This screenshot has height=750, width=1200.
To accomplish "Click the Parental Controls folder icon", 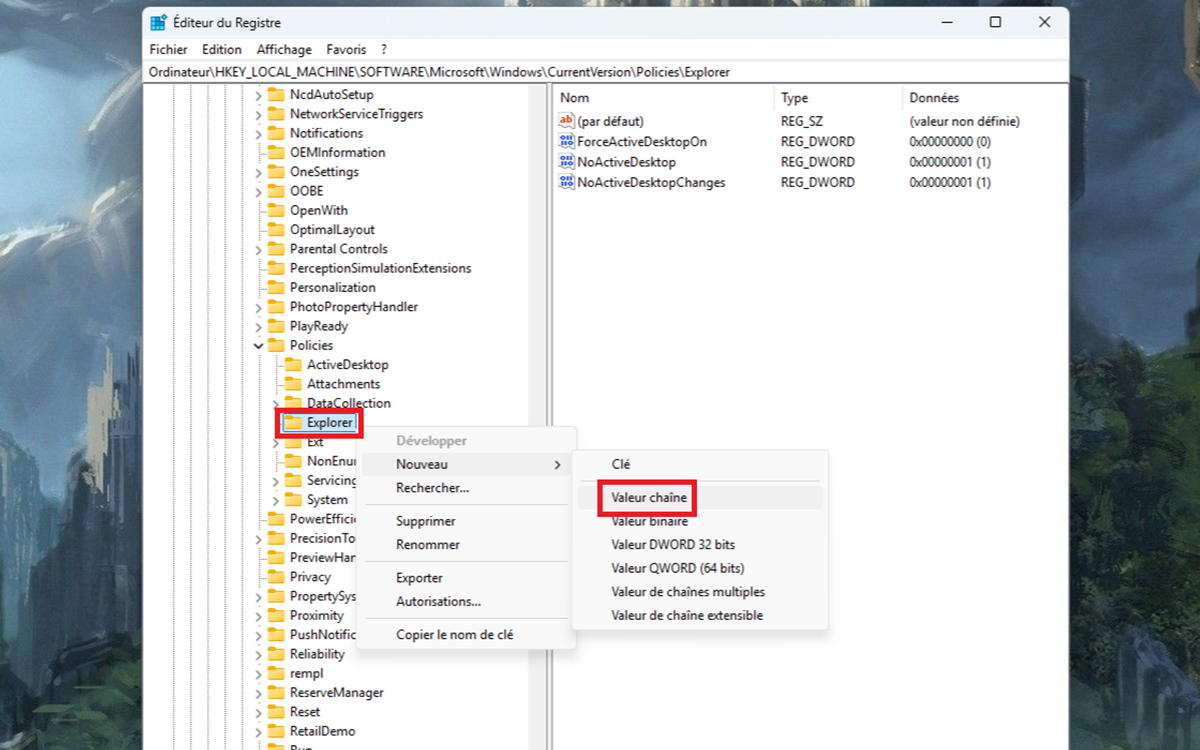I will point(276,249).
